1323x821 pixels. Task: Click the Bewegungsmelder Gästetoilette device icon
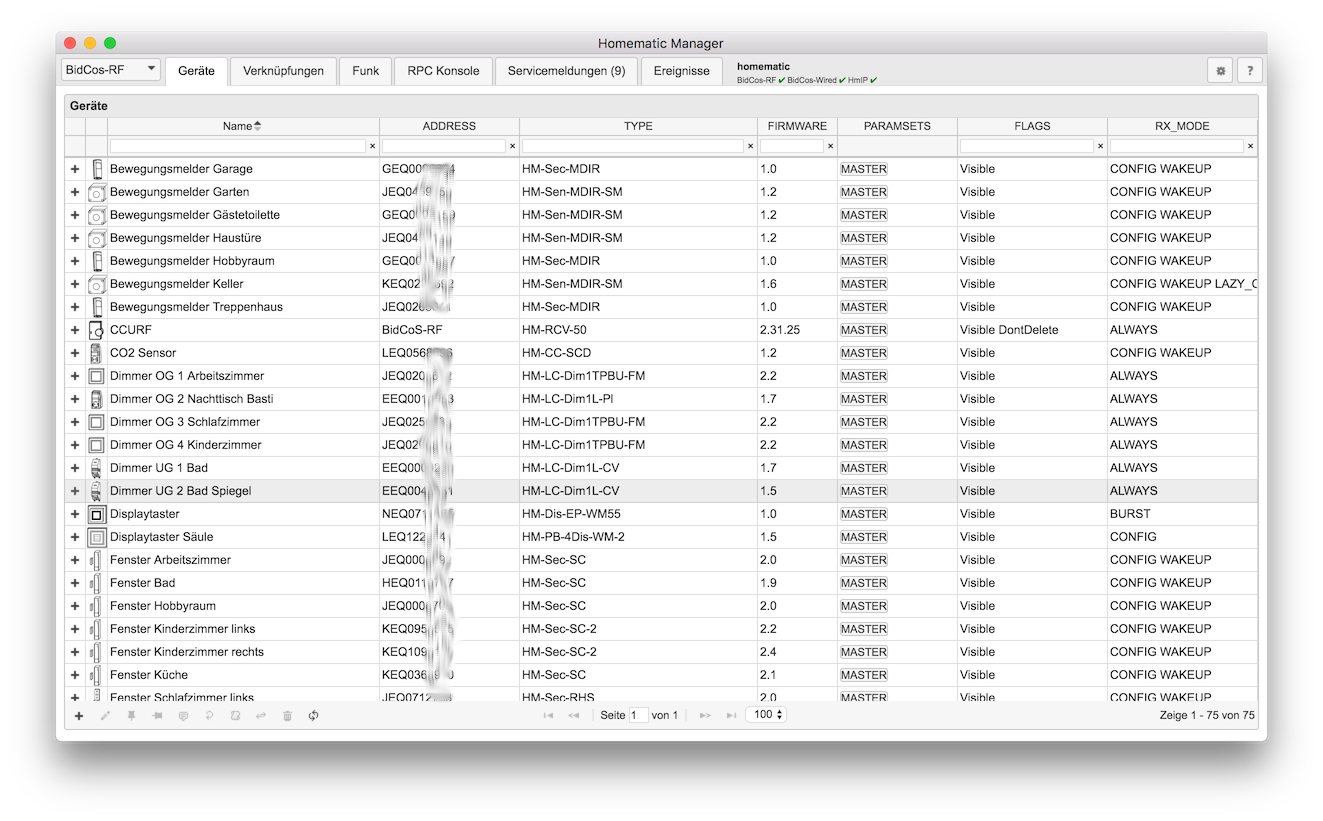pos(96,215)
